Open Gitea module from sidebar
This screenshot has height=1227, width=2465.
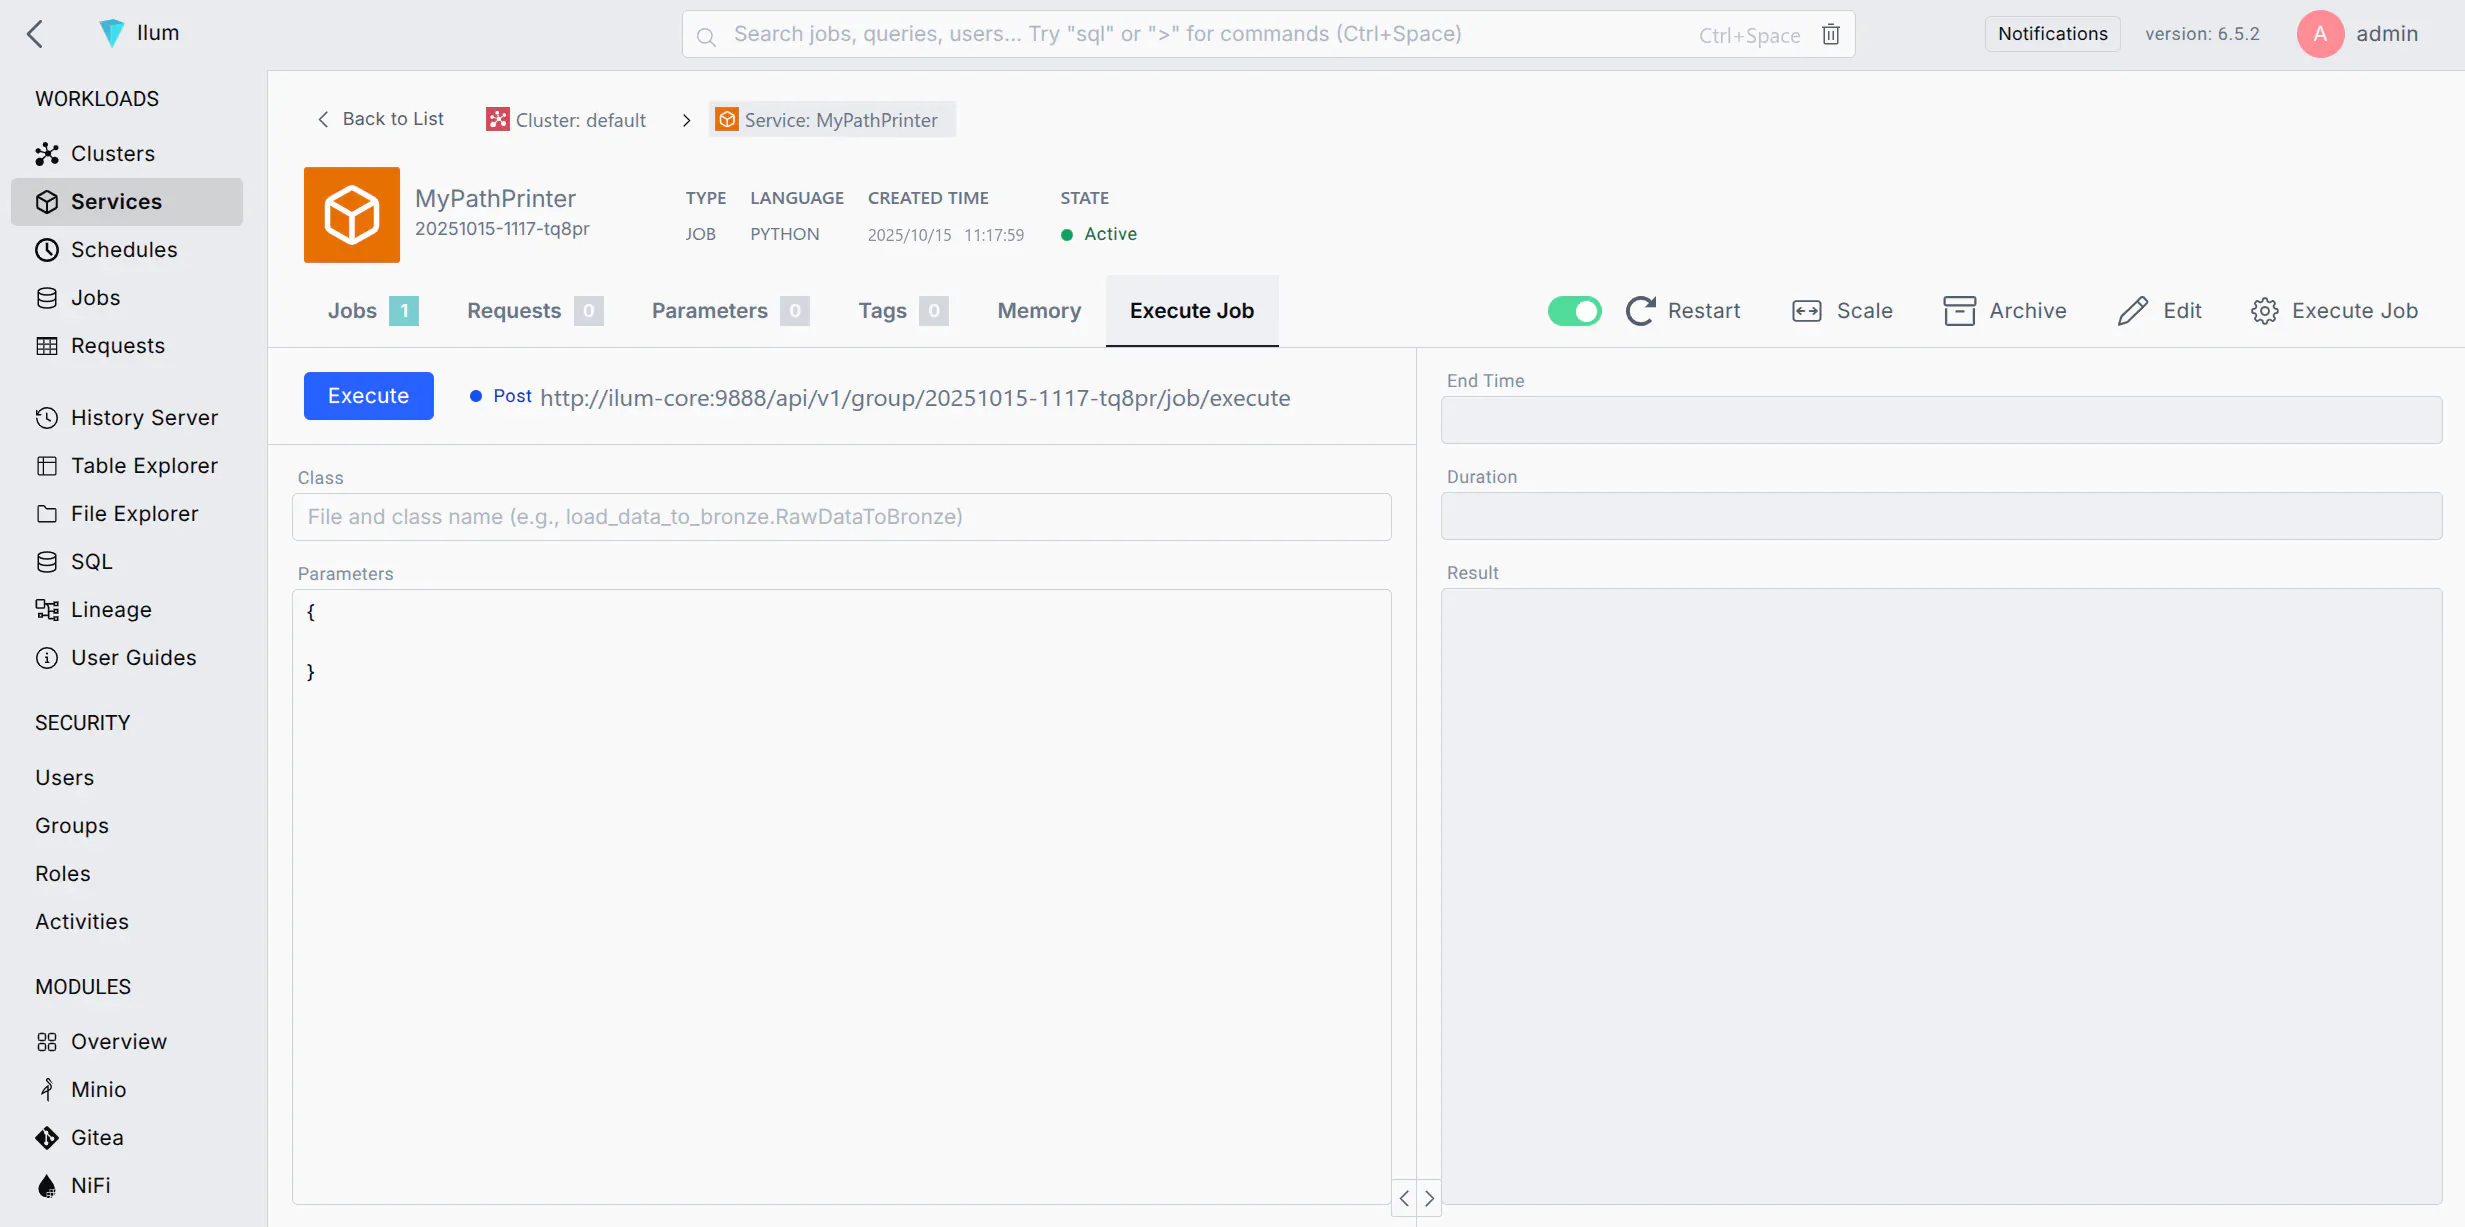coord(97,1138)
